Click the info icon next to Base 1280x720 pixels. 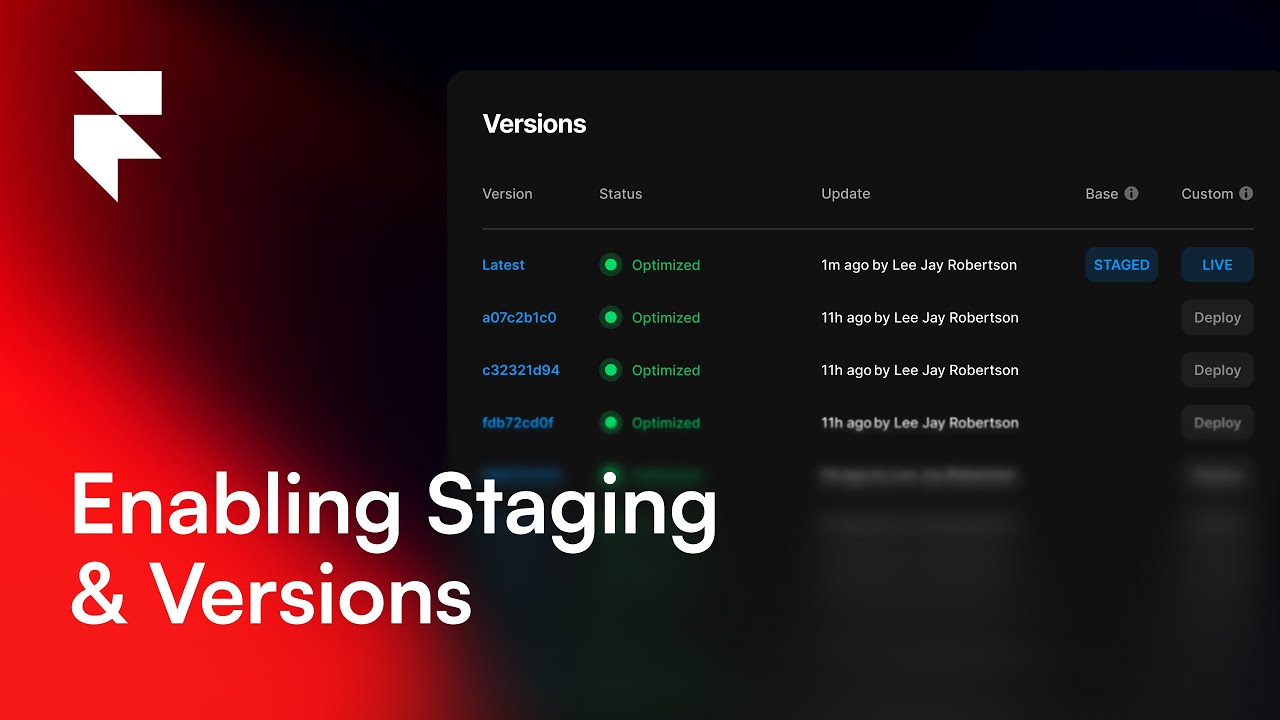[1131, 194]
